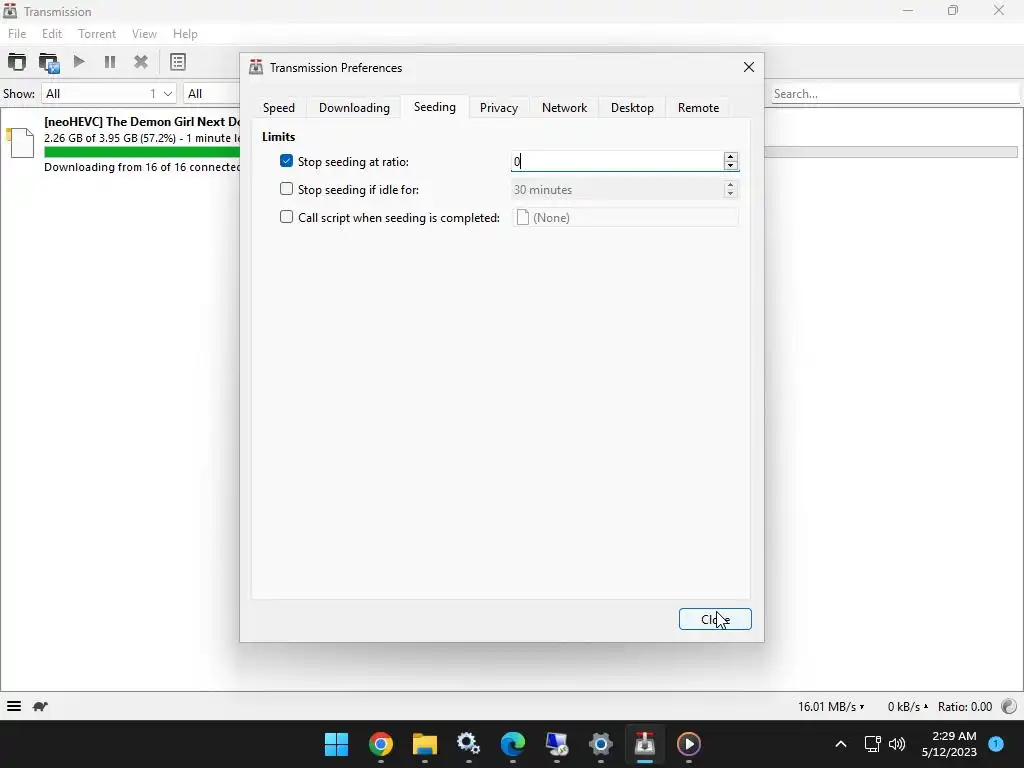The image size is (1024, 768).
Task: Open the remote desktop taskbar icon
Action: coord(556,744)
